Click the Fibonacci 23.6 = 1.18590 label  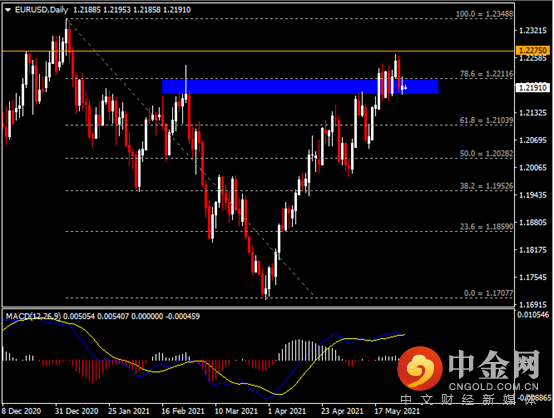coord(486,226)
